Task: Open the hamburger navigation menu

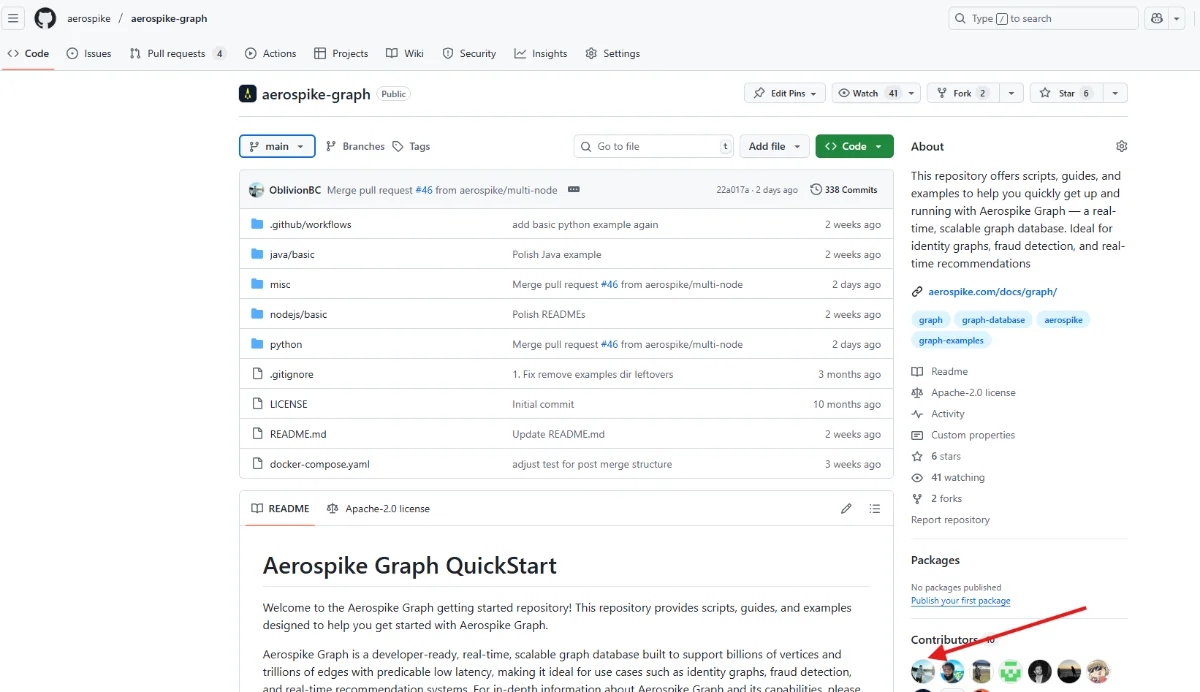Action: pyautogui.click(x=14, y=18)
